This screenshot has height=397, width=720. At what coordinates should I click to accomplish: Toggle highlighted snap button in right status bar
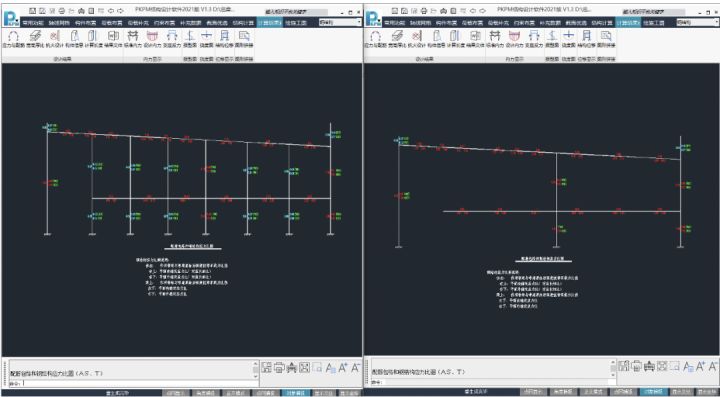(x=654, y=392)
